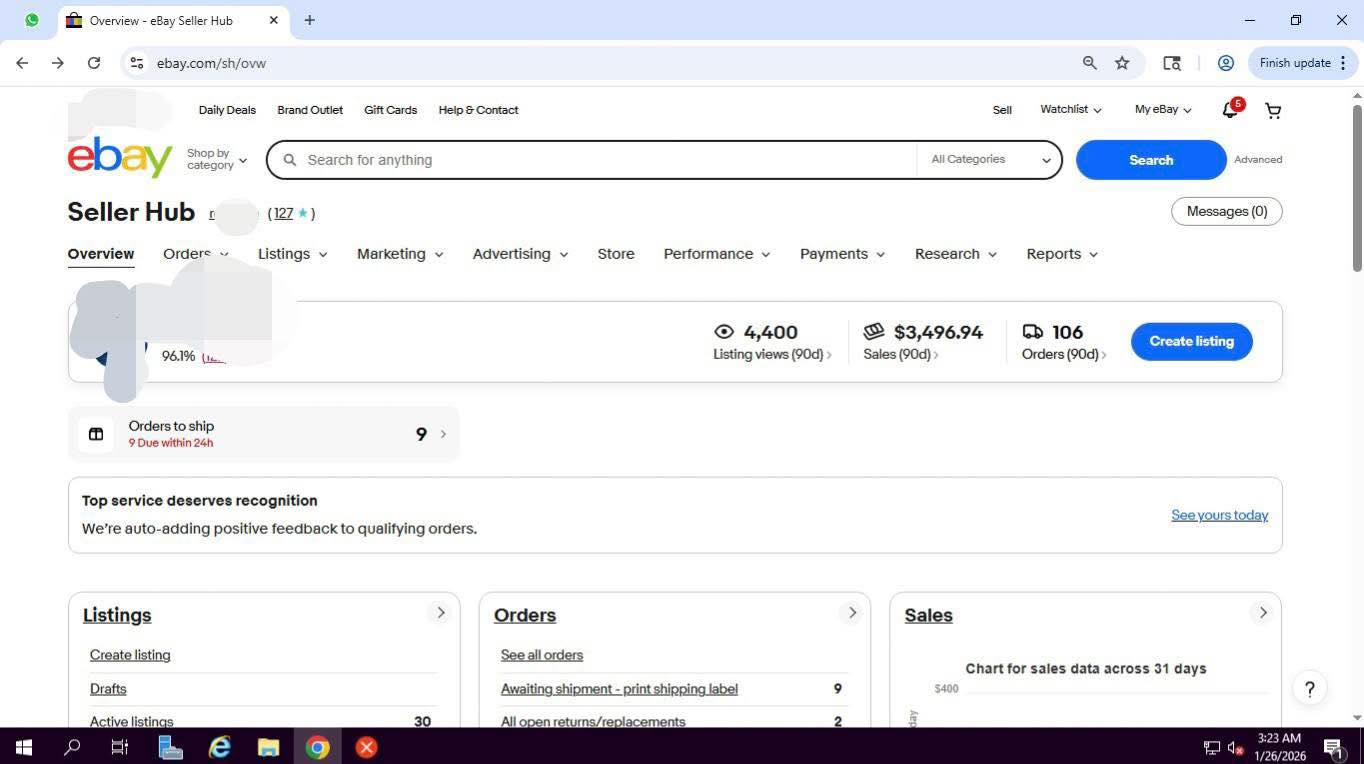
Task: Open Chrome from the taskbar
Action: pos(317,747)
